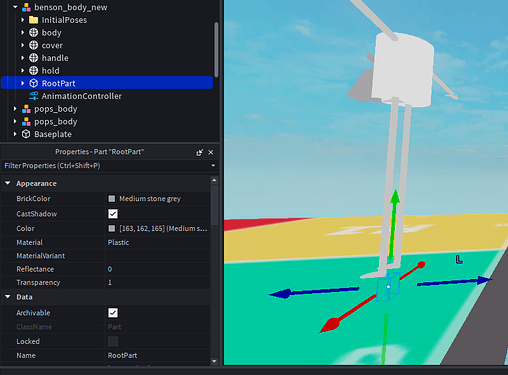
Task: Click the properties scrollbar up arrow
Action: (214, 180)
